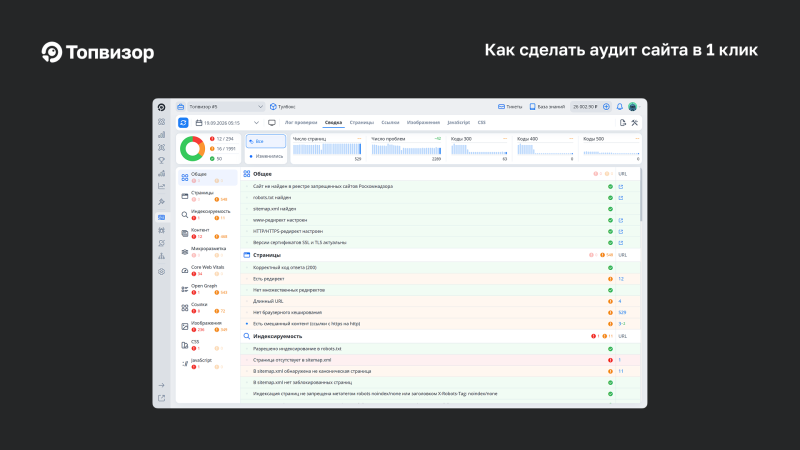800x450 pixels.
Task: Open the audit date dropdown 19.09.2026
Action: [228, 123]
